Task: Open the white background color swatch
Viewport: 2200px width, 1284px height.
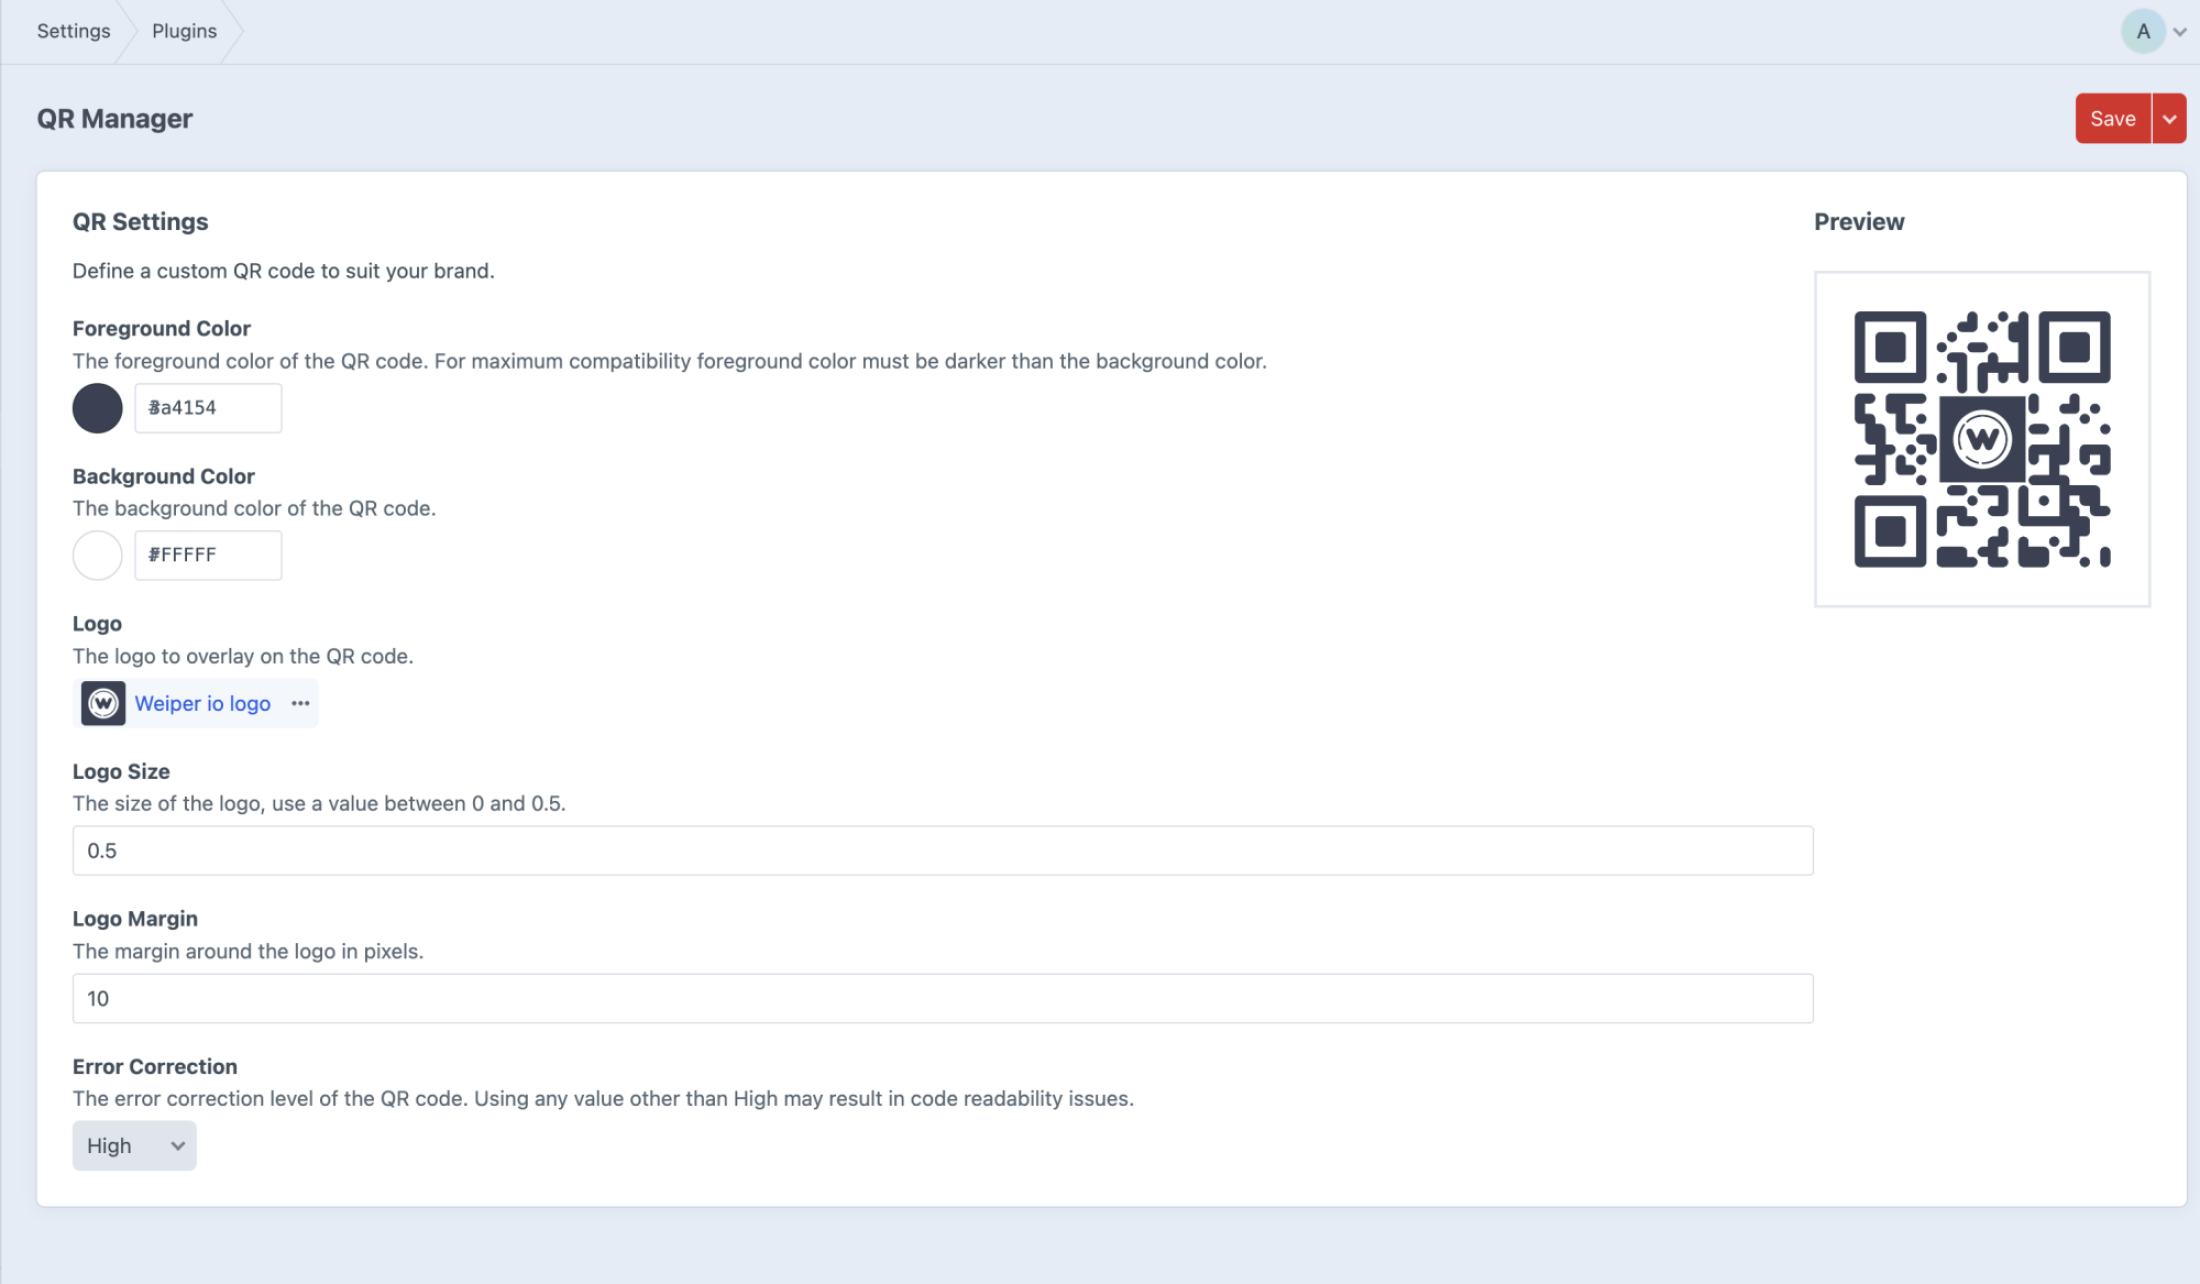Action: point(97,555)
